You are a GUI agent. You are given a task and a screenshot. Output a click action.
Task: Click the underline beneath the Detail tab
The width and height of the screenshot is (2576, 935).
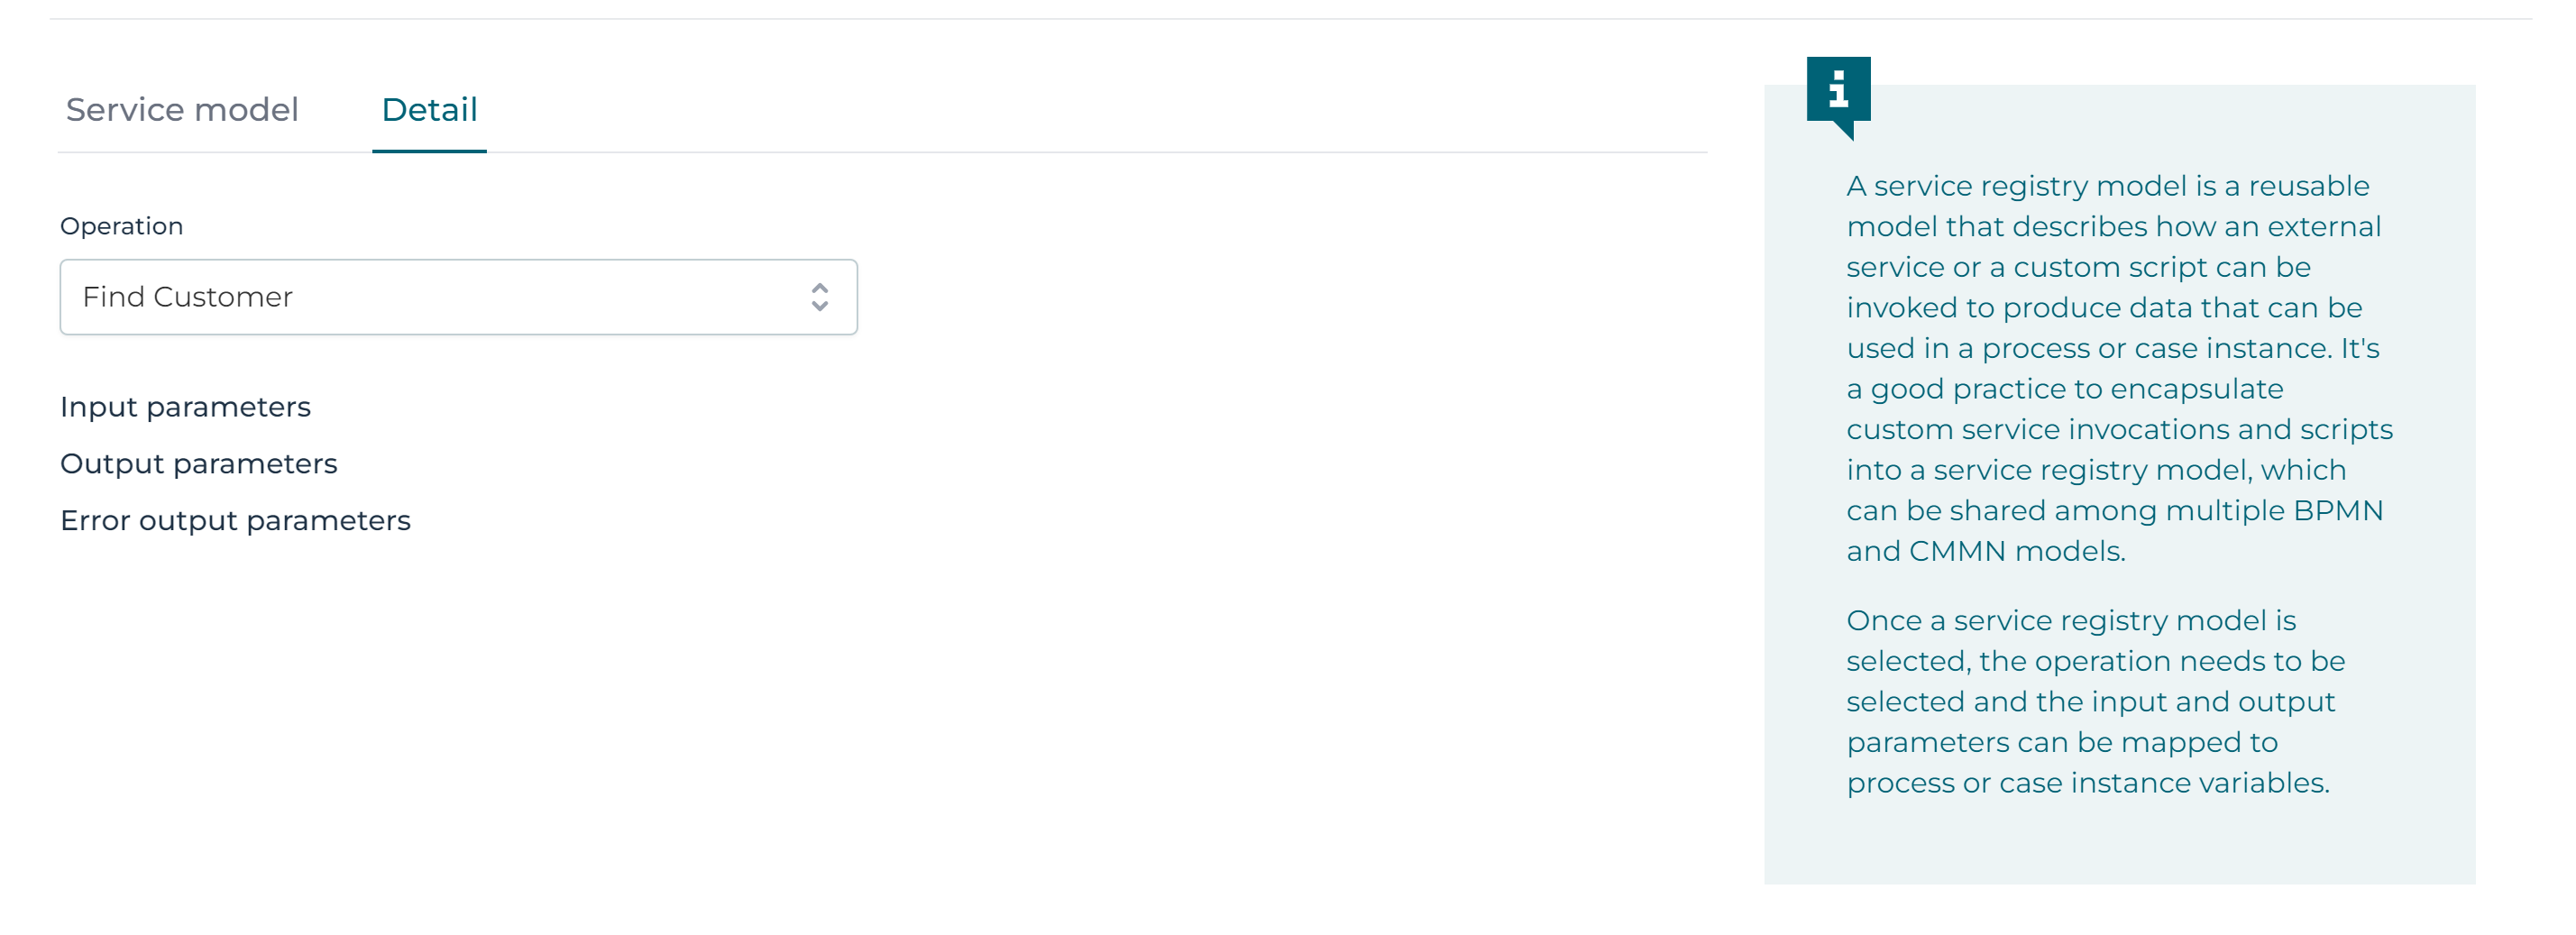(x=429, y=151)
